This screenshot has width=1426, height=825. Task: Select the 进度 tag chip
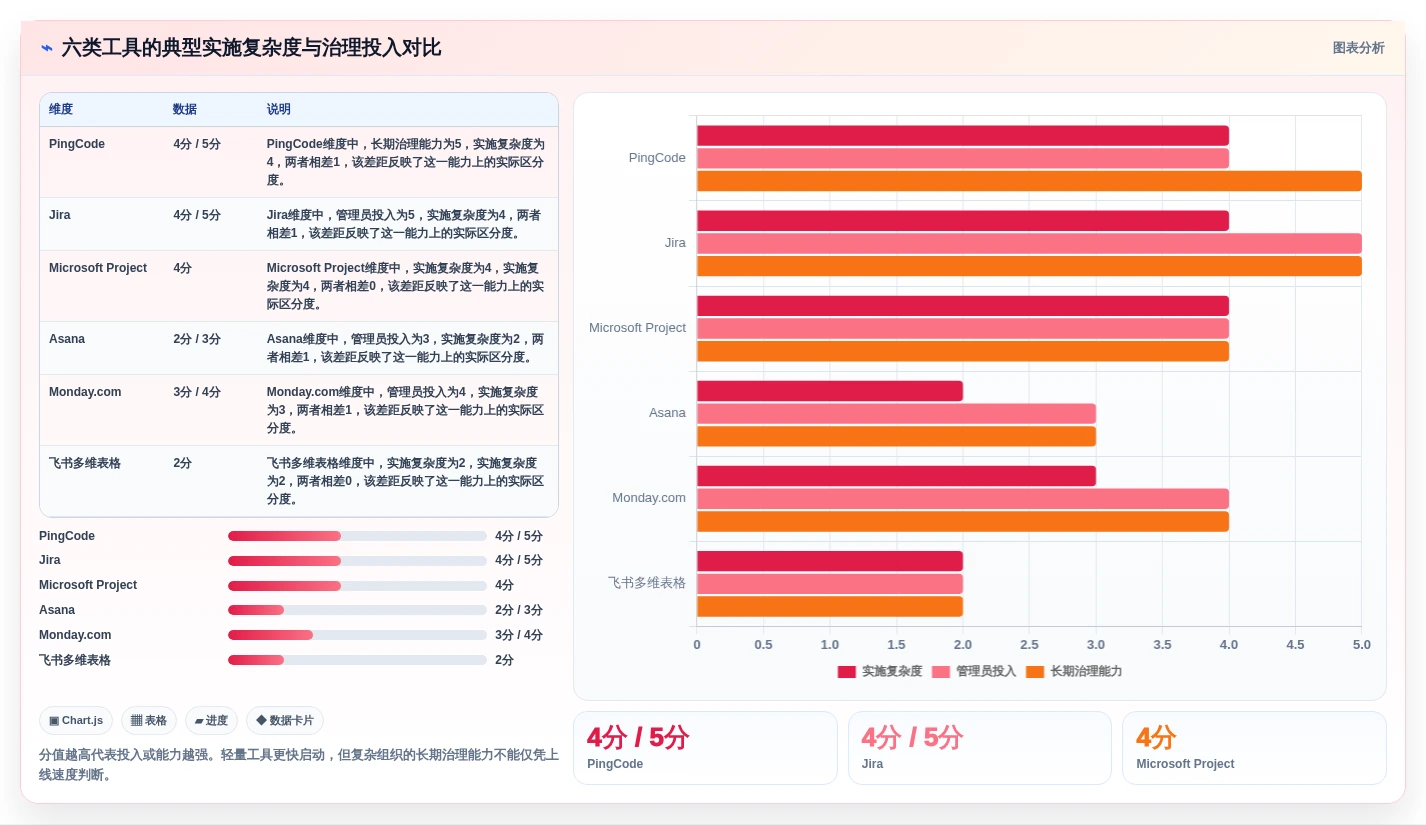click(211, 720)
